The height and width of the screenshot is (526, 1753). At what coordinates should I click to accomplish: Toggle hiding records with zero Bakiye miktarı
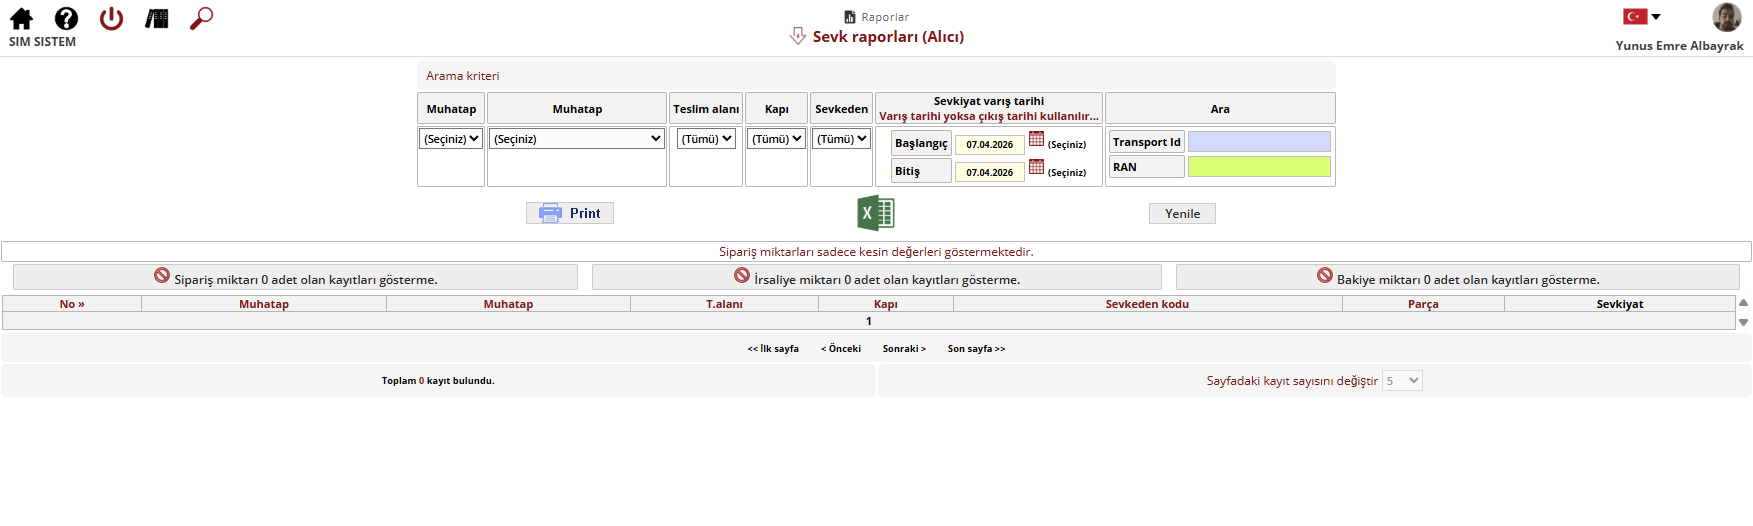1458,277
